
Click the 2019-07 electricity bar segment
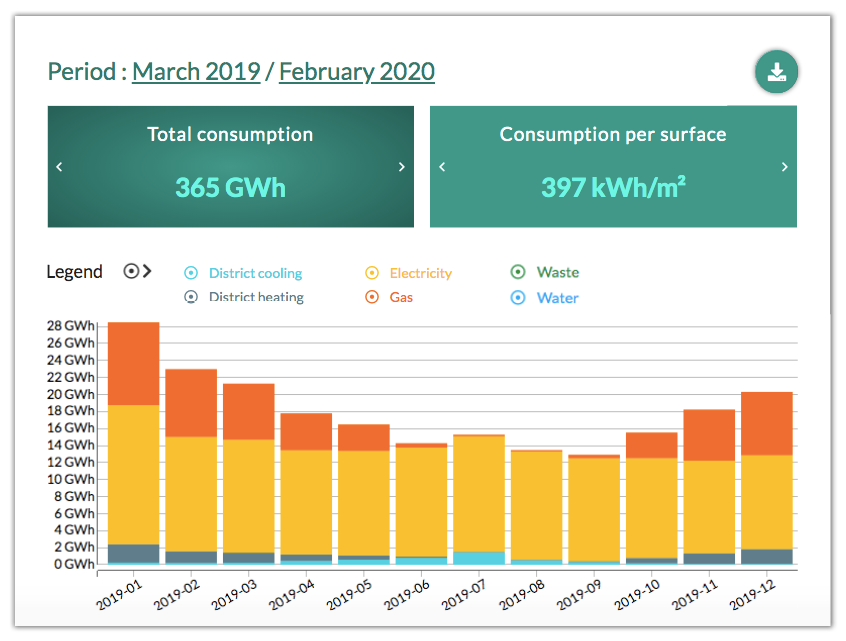click(x=479, y=493)
